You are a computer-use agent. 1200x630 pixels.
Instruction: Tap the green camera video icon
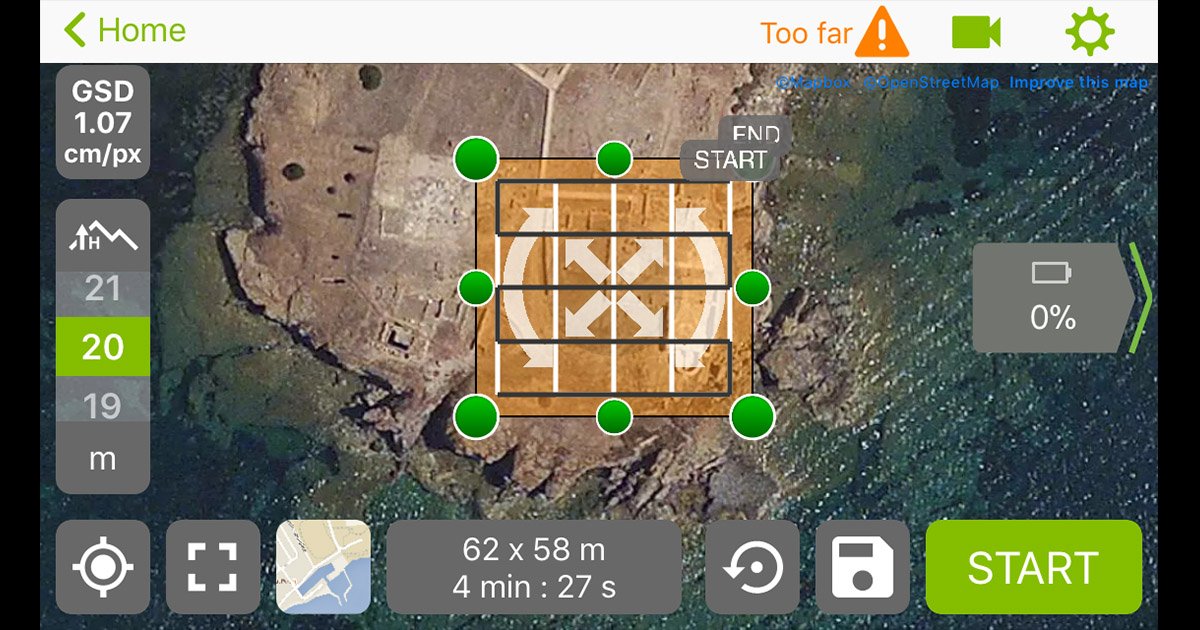[976, 32]
